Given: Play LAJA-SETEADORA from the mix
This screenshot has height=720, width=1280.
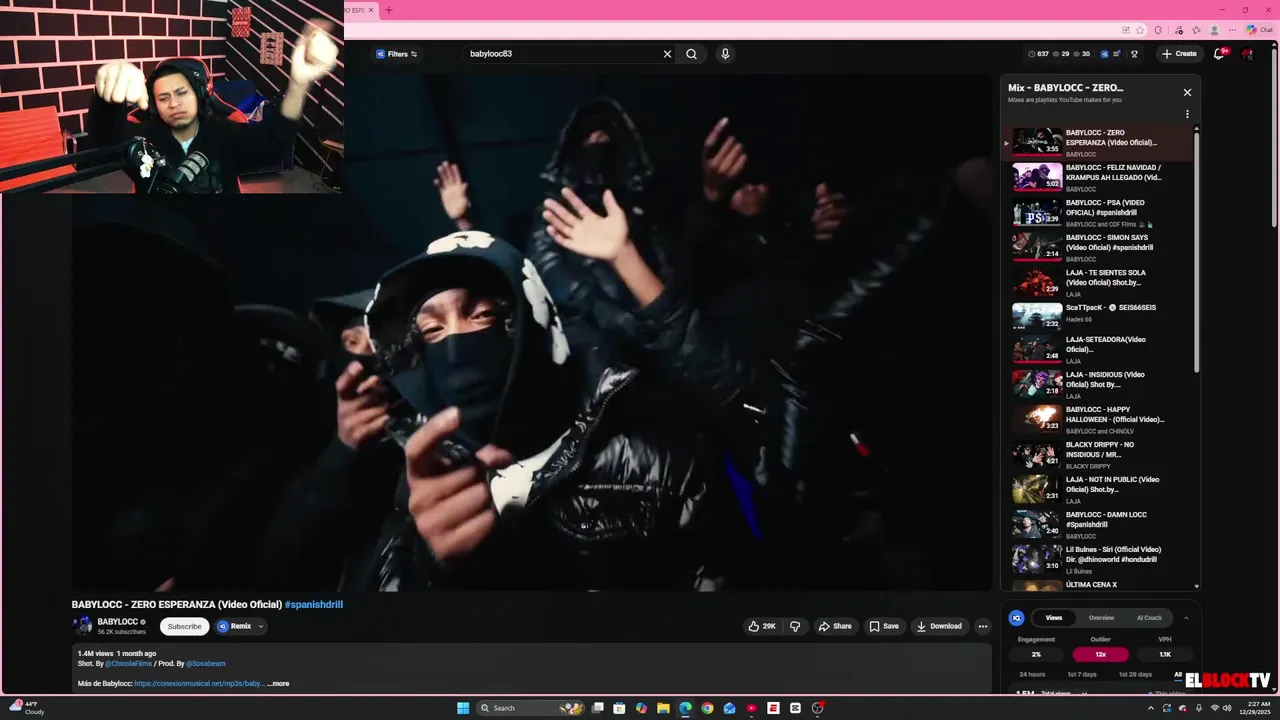Looking at the screenshot, I should coord(1097,349).
